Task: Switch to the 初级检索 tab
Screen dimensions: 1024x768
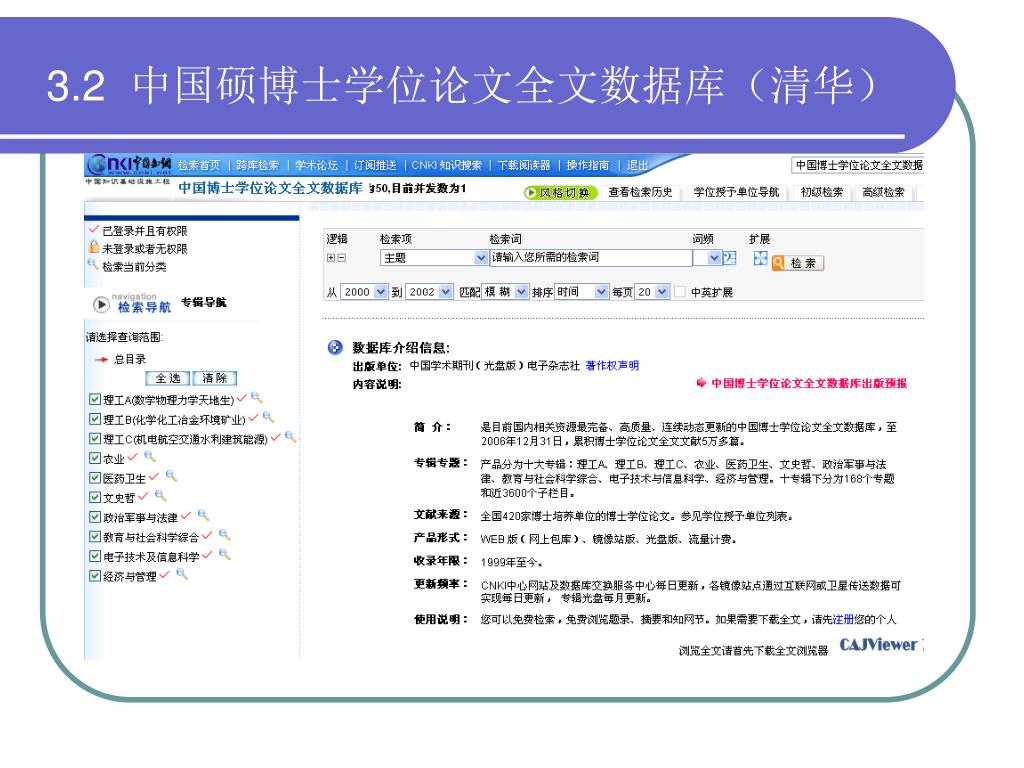Action: click(x=822, y=192)
